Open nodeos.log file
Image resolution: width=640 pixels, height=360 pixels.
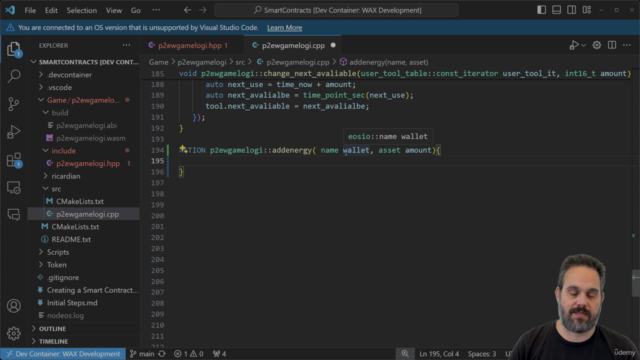pyautogui.click(x=84, y=315)
